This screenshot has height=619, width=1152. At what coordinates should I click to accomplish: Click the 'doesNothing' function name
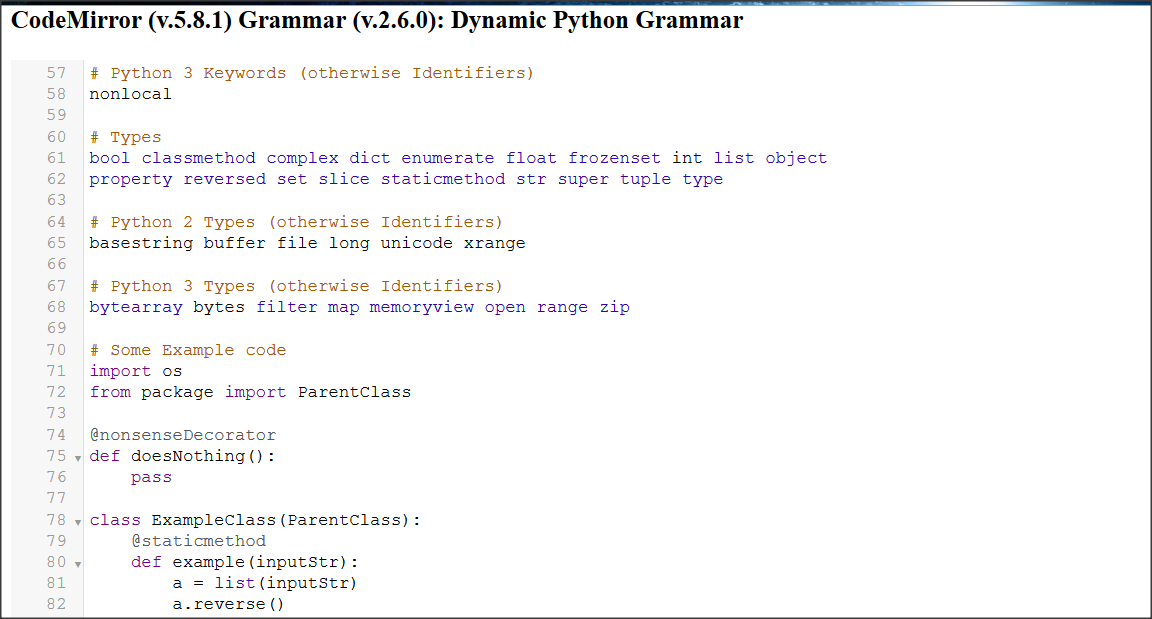(x=188, y=457)
